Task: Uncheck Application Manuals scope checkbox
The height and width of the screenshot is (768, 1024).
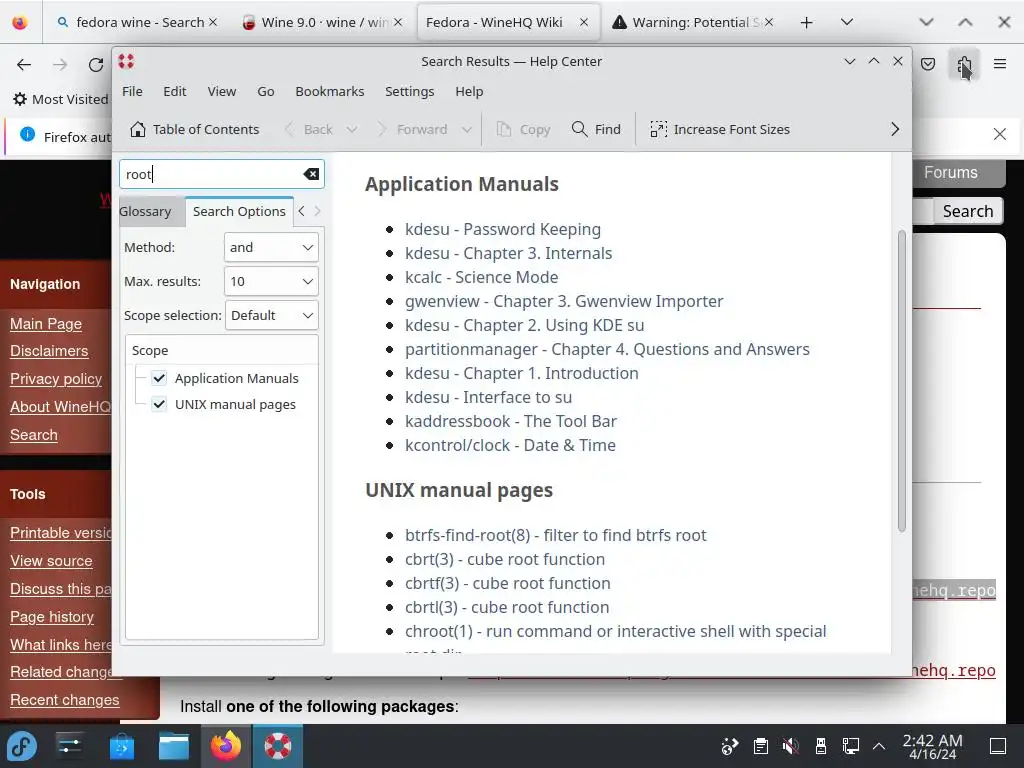Action: point(159,378)
